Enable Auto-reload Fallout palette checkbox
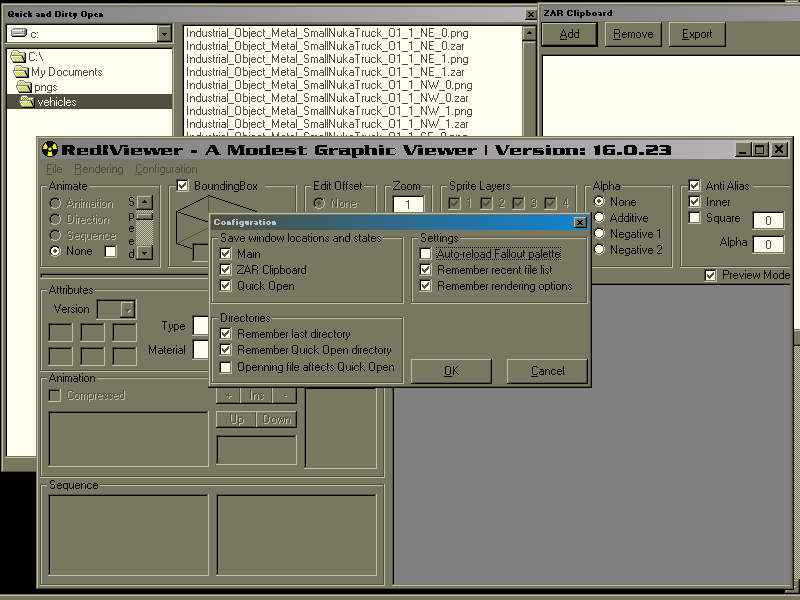This screenshot has width=800, height=600. (x=426, y=254)
